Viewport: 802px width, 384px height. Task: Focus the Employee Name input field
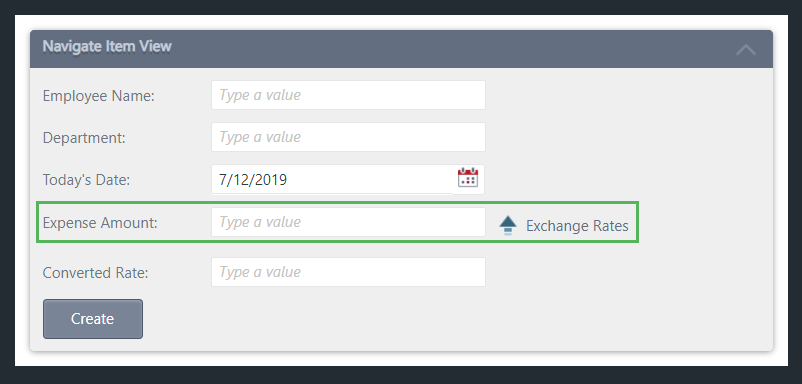point(348,95)
